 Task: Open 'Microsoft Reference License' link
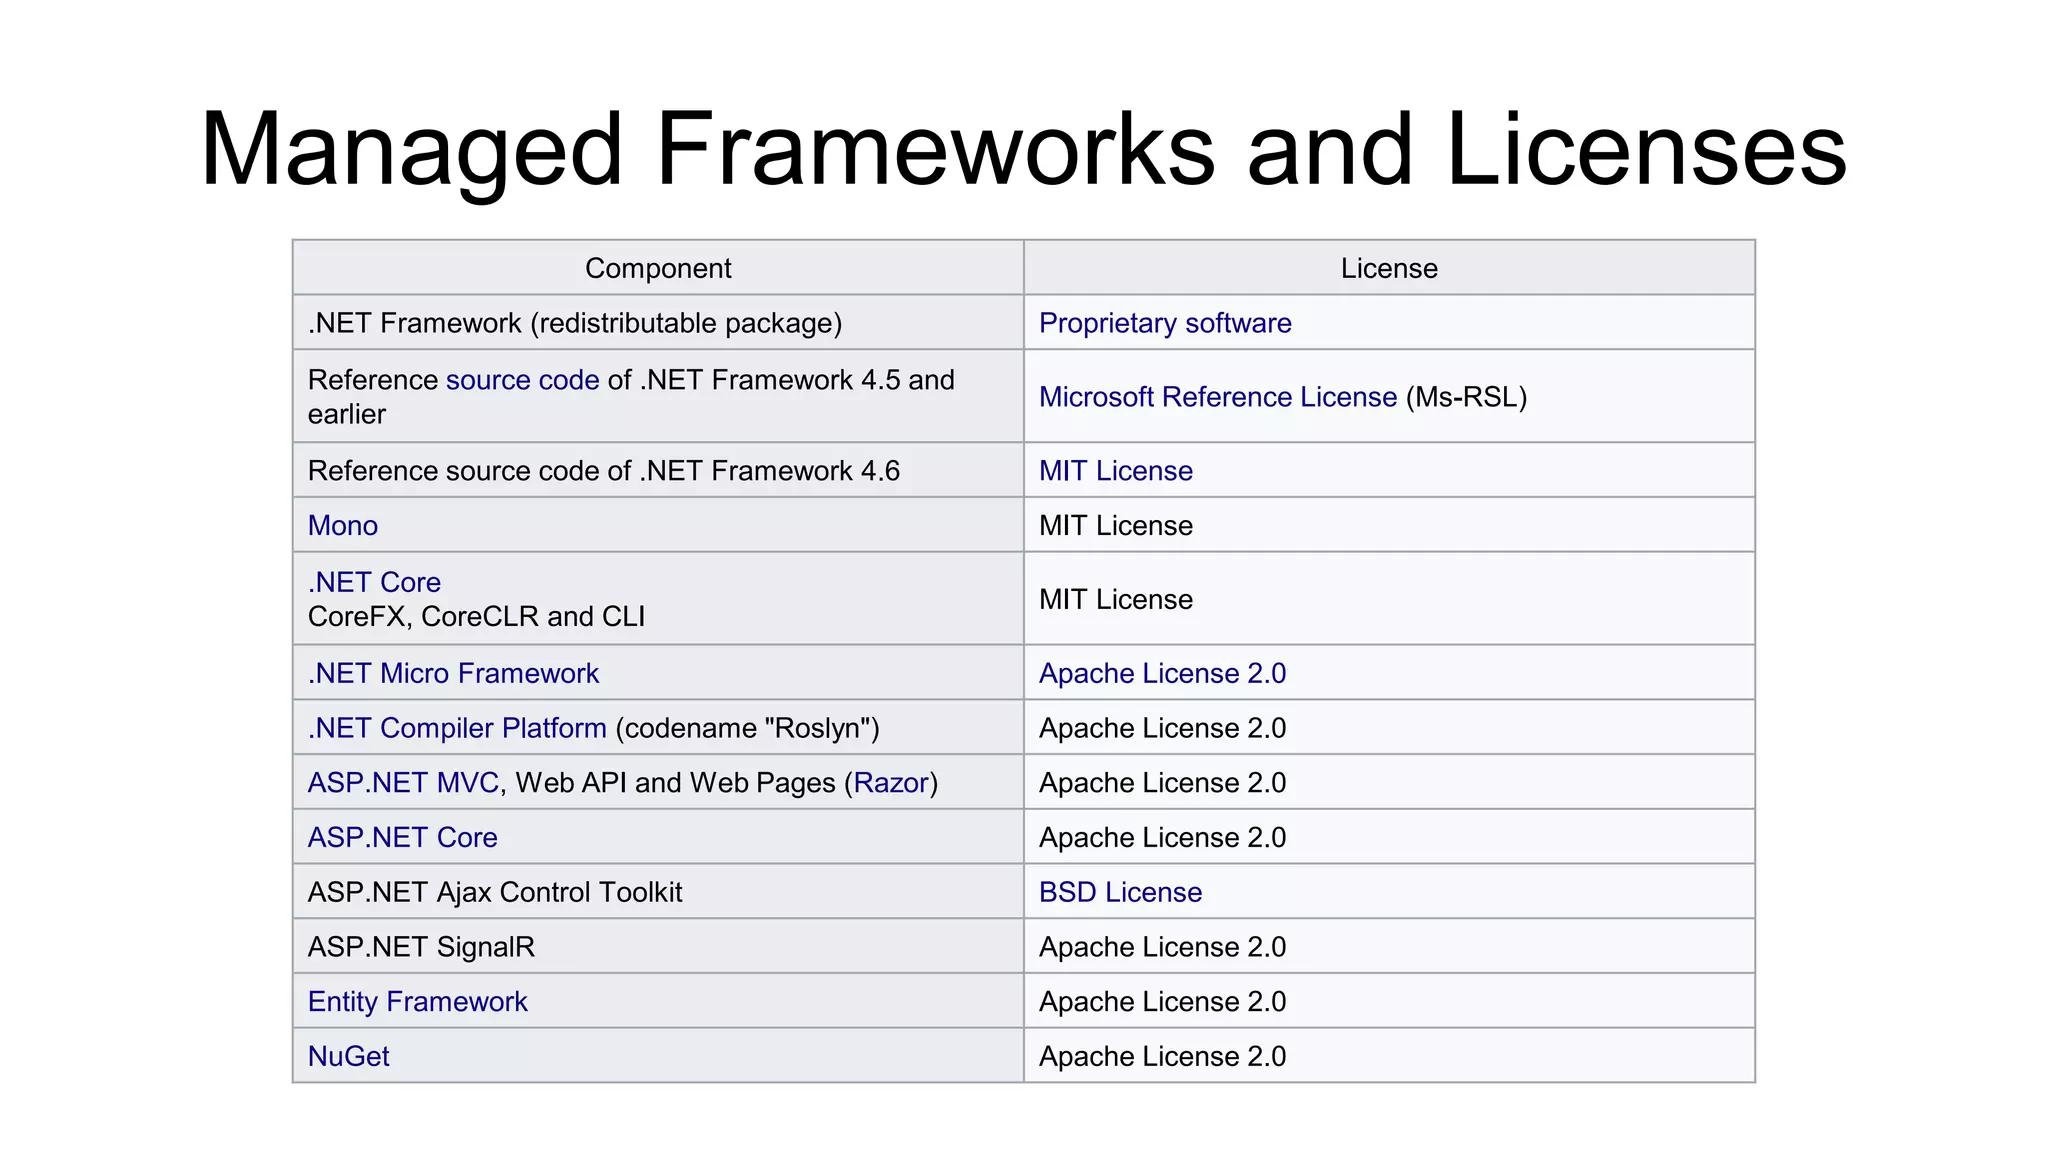click(1218, 397)
